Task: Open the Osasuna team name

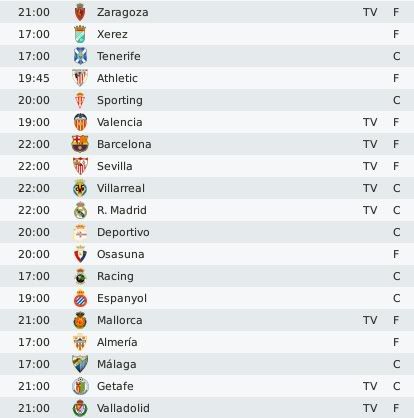Action: tap(121, 254)
